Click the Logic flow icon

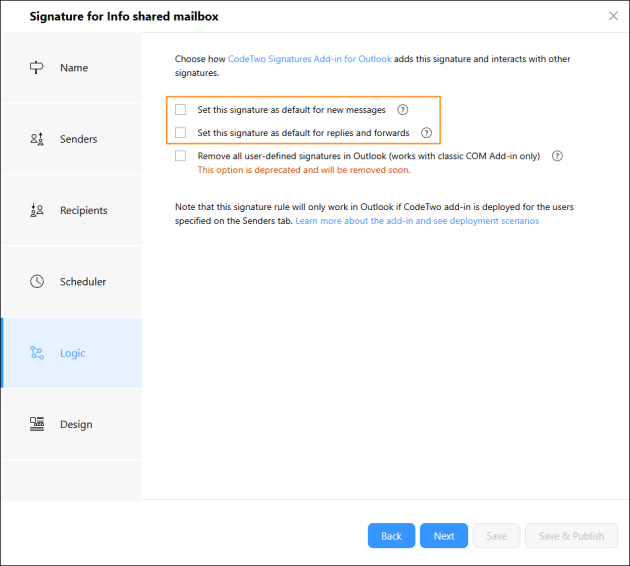point(37,353)
